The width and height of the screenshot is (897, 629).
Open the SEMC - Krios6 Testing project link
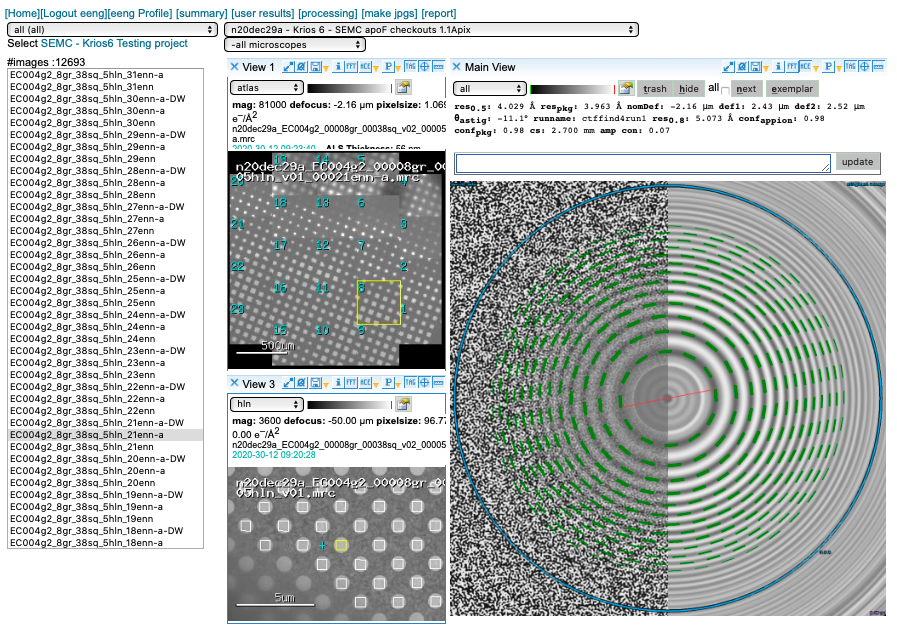(x=114, y=43)
